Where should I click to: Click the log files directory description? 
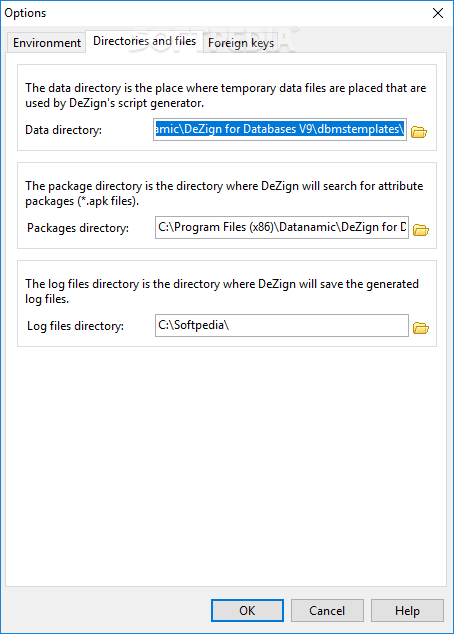pyautogui.click(x=222, y=291)
